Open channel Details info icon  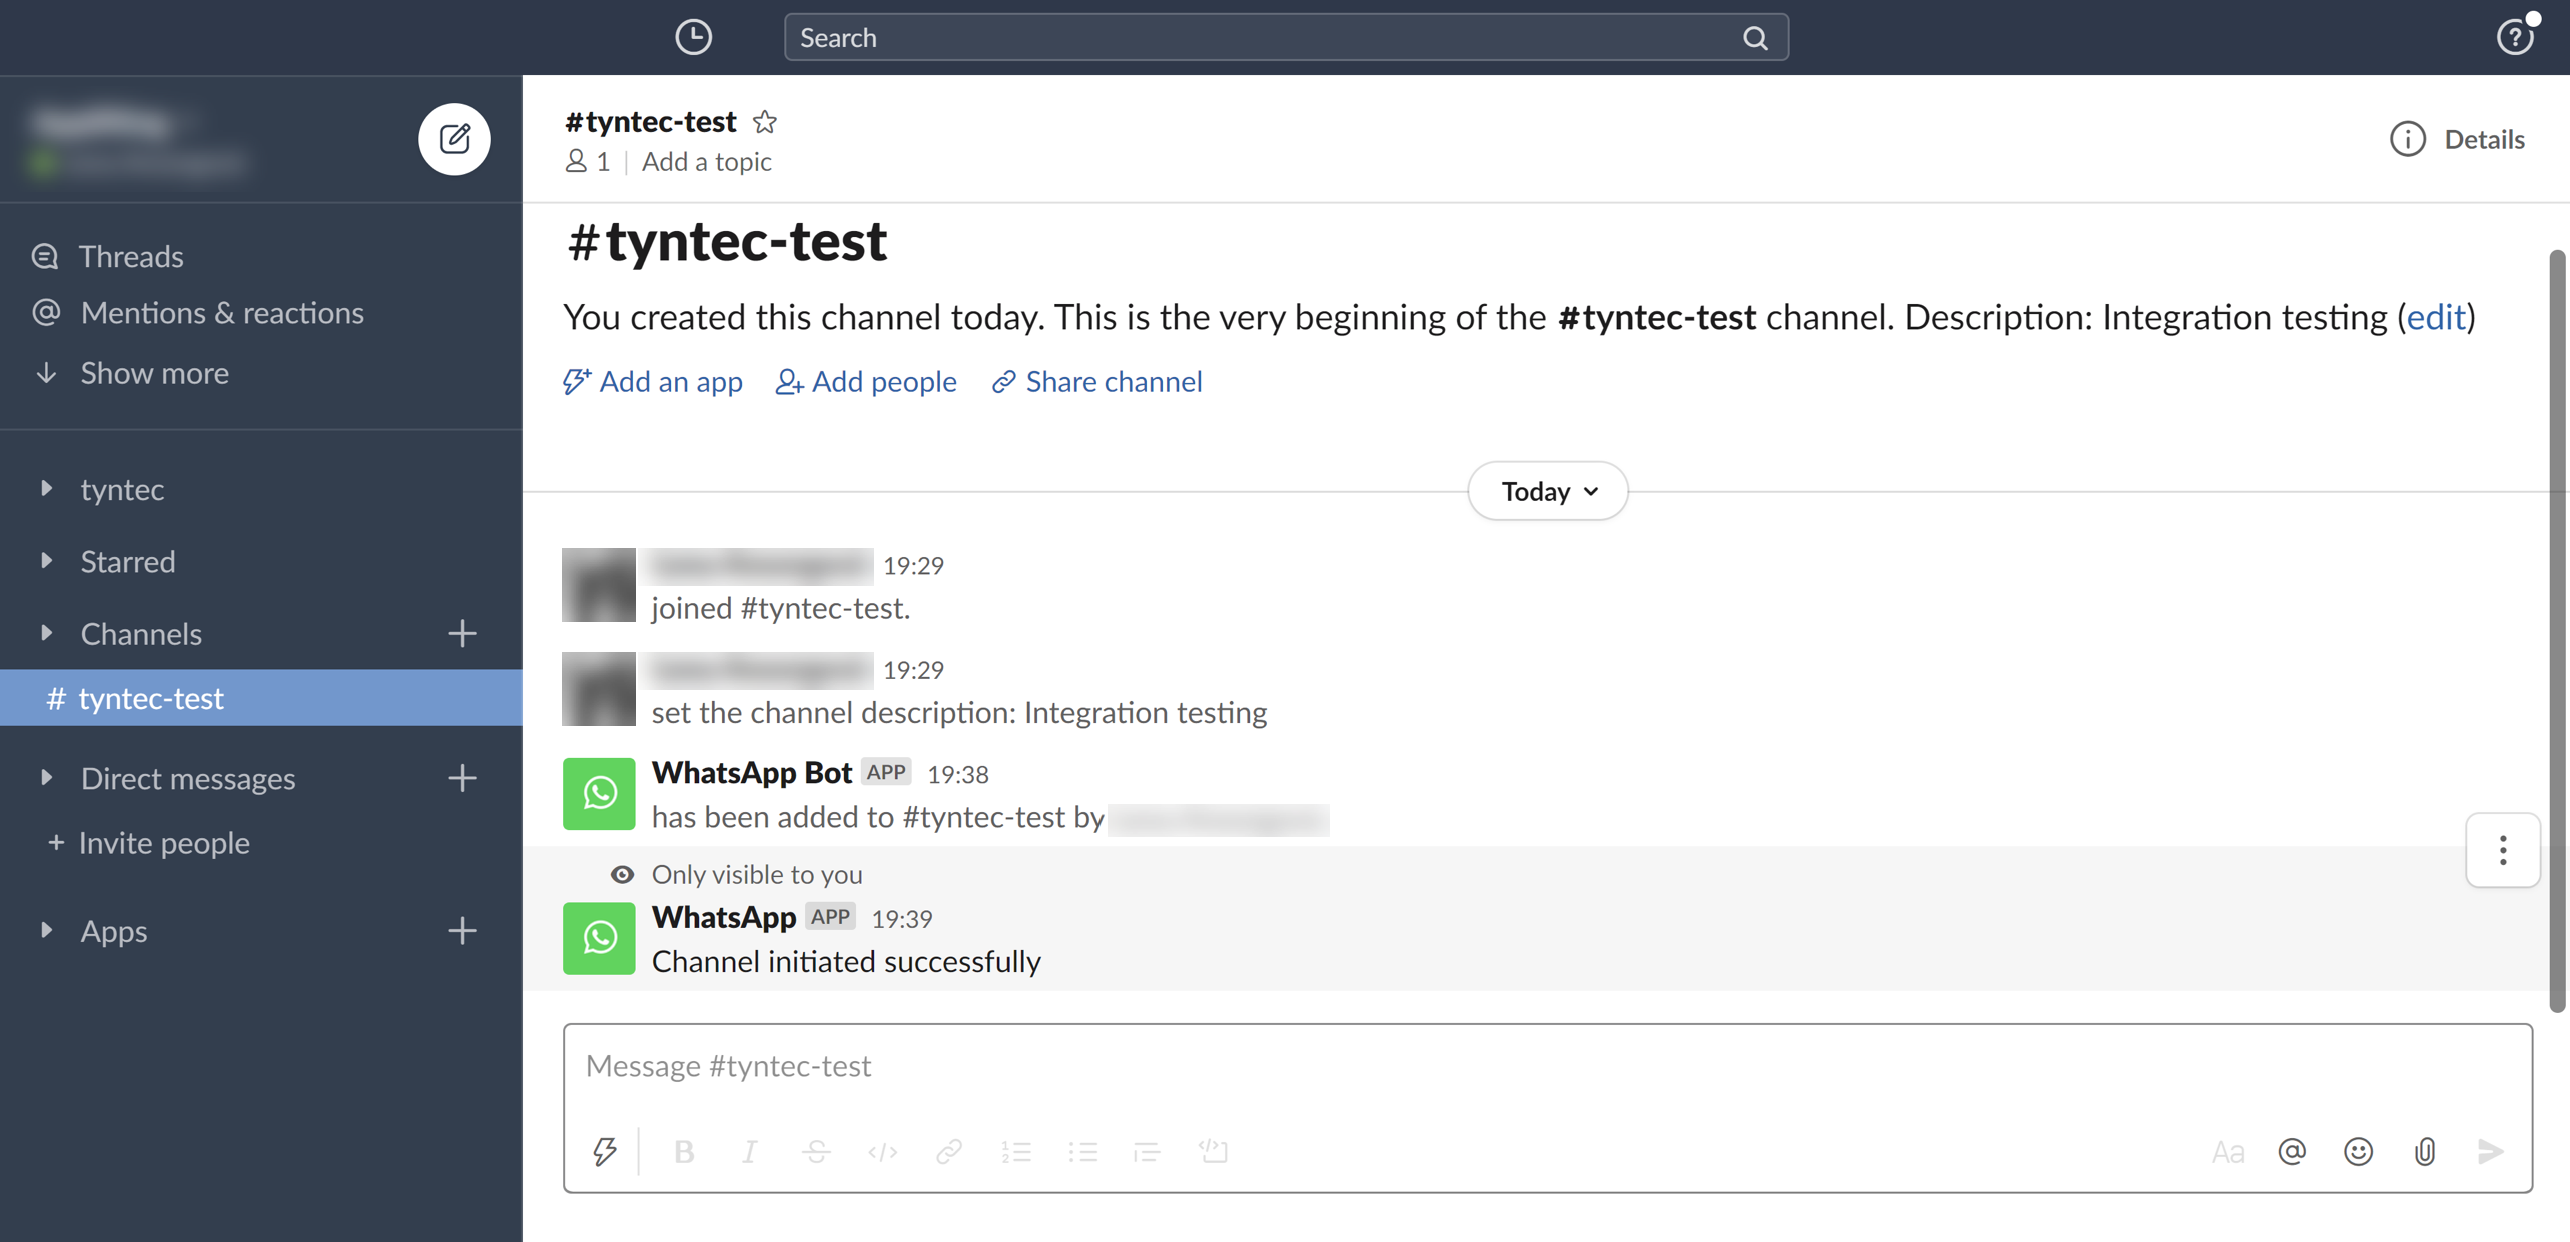click(x=2407, y=139)
